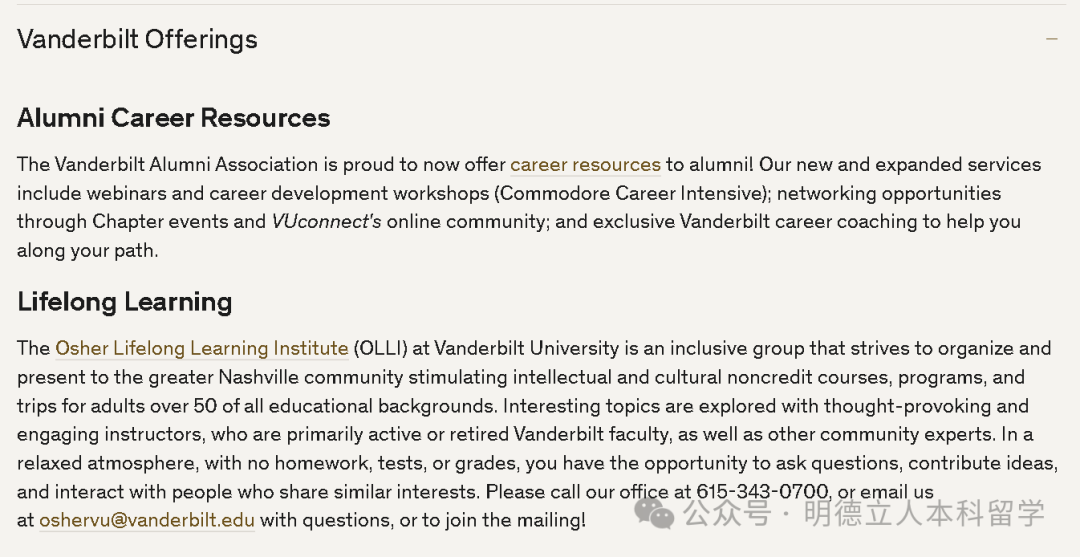Select the Alumni Career Resources heading

[x=173, y=118]
